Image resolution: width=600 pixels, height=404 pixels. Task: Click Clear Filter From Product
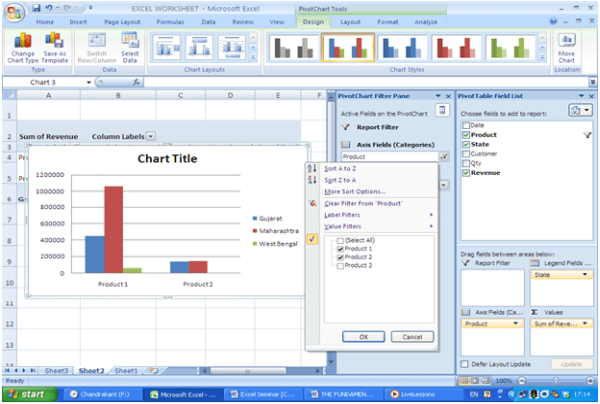click(364, 203)
